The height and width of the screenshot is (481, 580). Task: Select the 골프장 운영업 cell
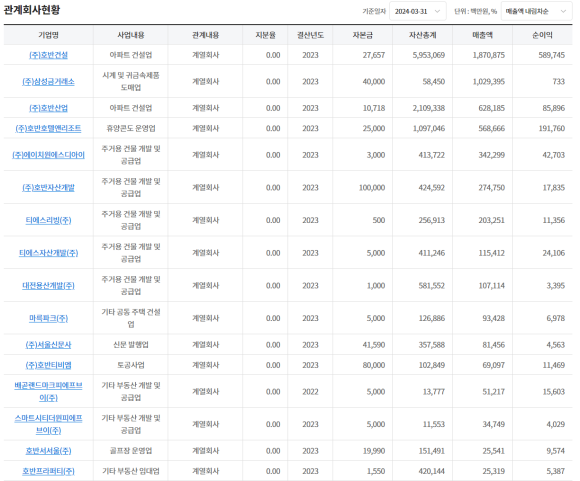(131, 451)
